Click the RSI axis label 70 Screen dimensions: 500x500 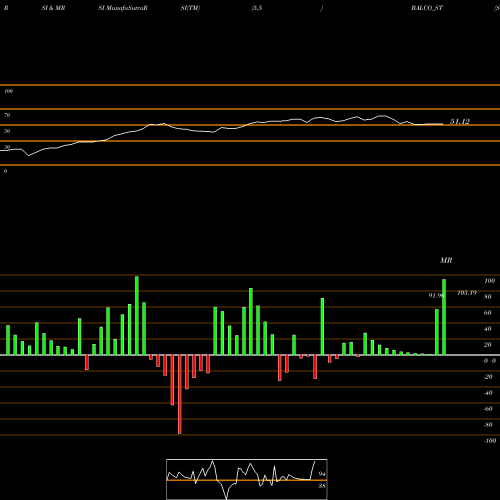pyautogui.click(x=7, y=115)
